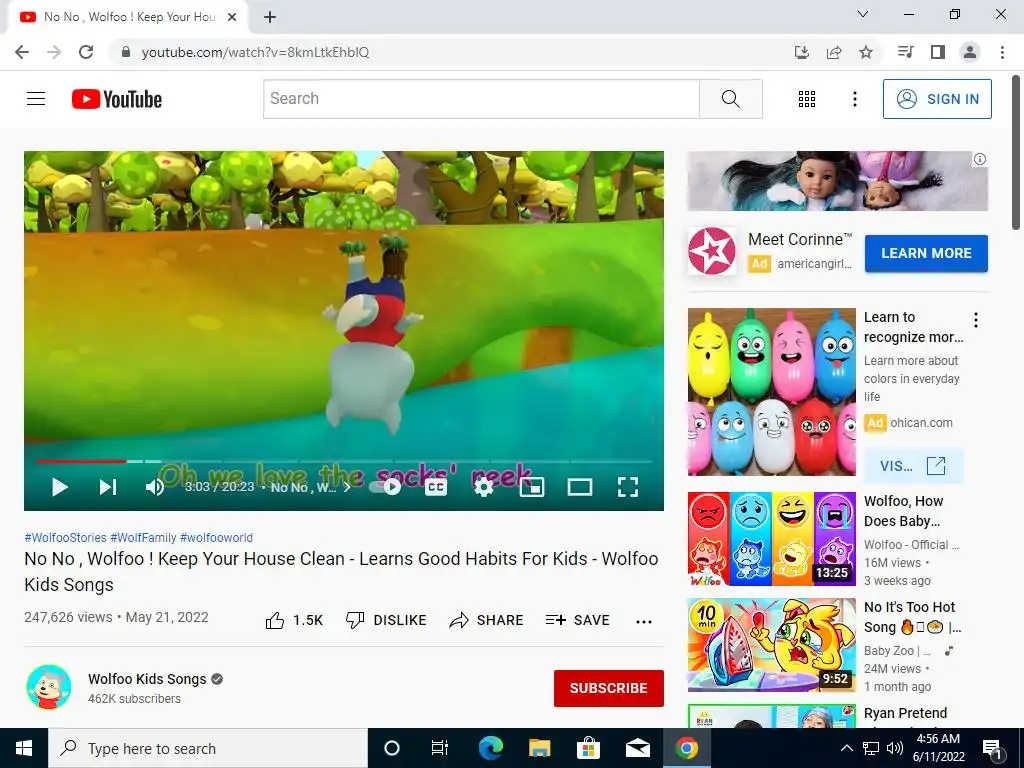The width and height of the screenshot is (1024, 768).
Task: Open #WolfFamily hashtag
Action: pyautogui.click(x=143, y=537)
